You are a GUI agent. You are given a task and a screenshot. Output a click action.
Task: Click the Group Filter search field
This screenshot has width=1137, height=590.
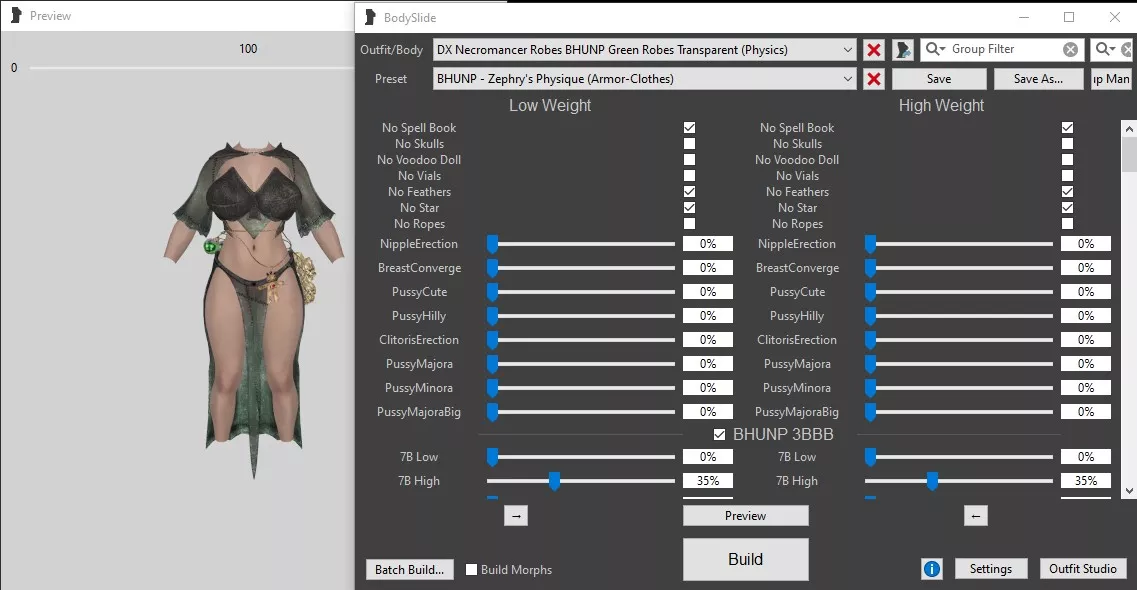point(1004,49)
